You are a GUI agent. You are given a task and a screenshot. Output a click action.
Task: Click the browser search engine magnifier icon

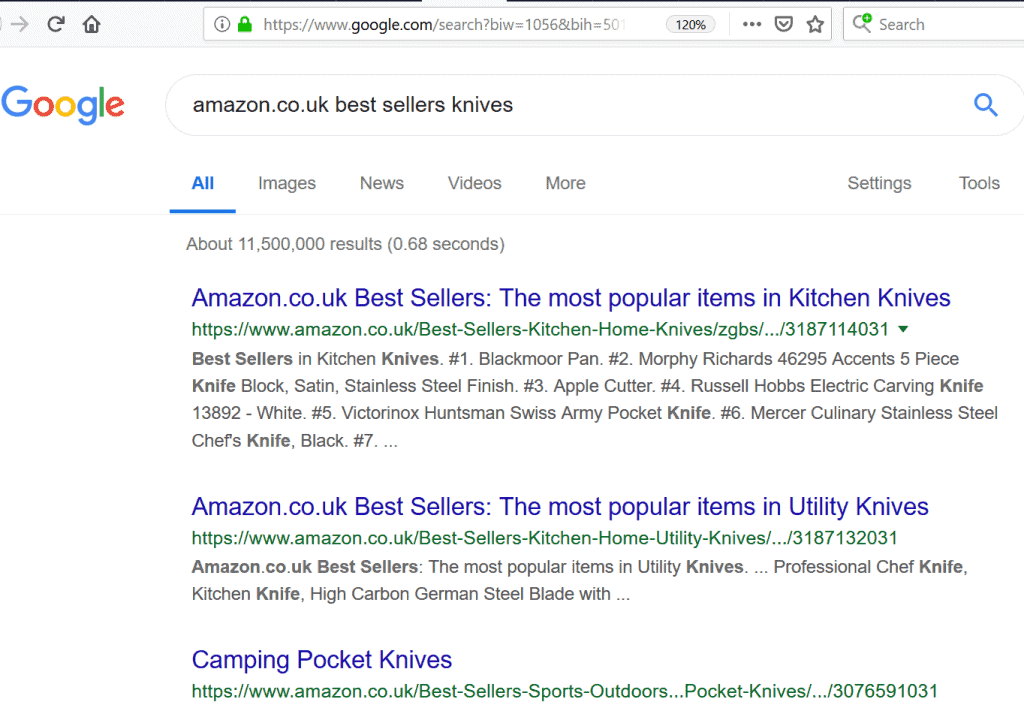click(x=862, y=24)
